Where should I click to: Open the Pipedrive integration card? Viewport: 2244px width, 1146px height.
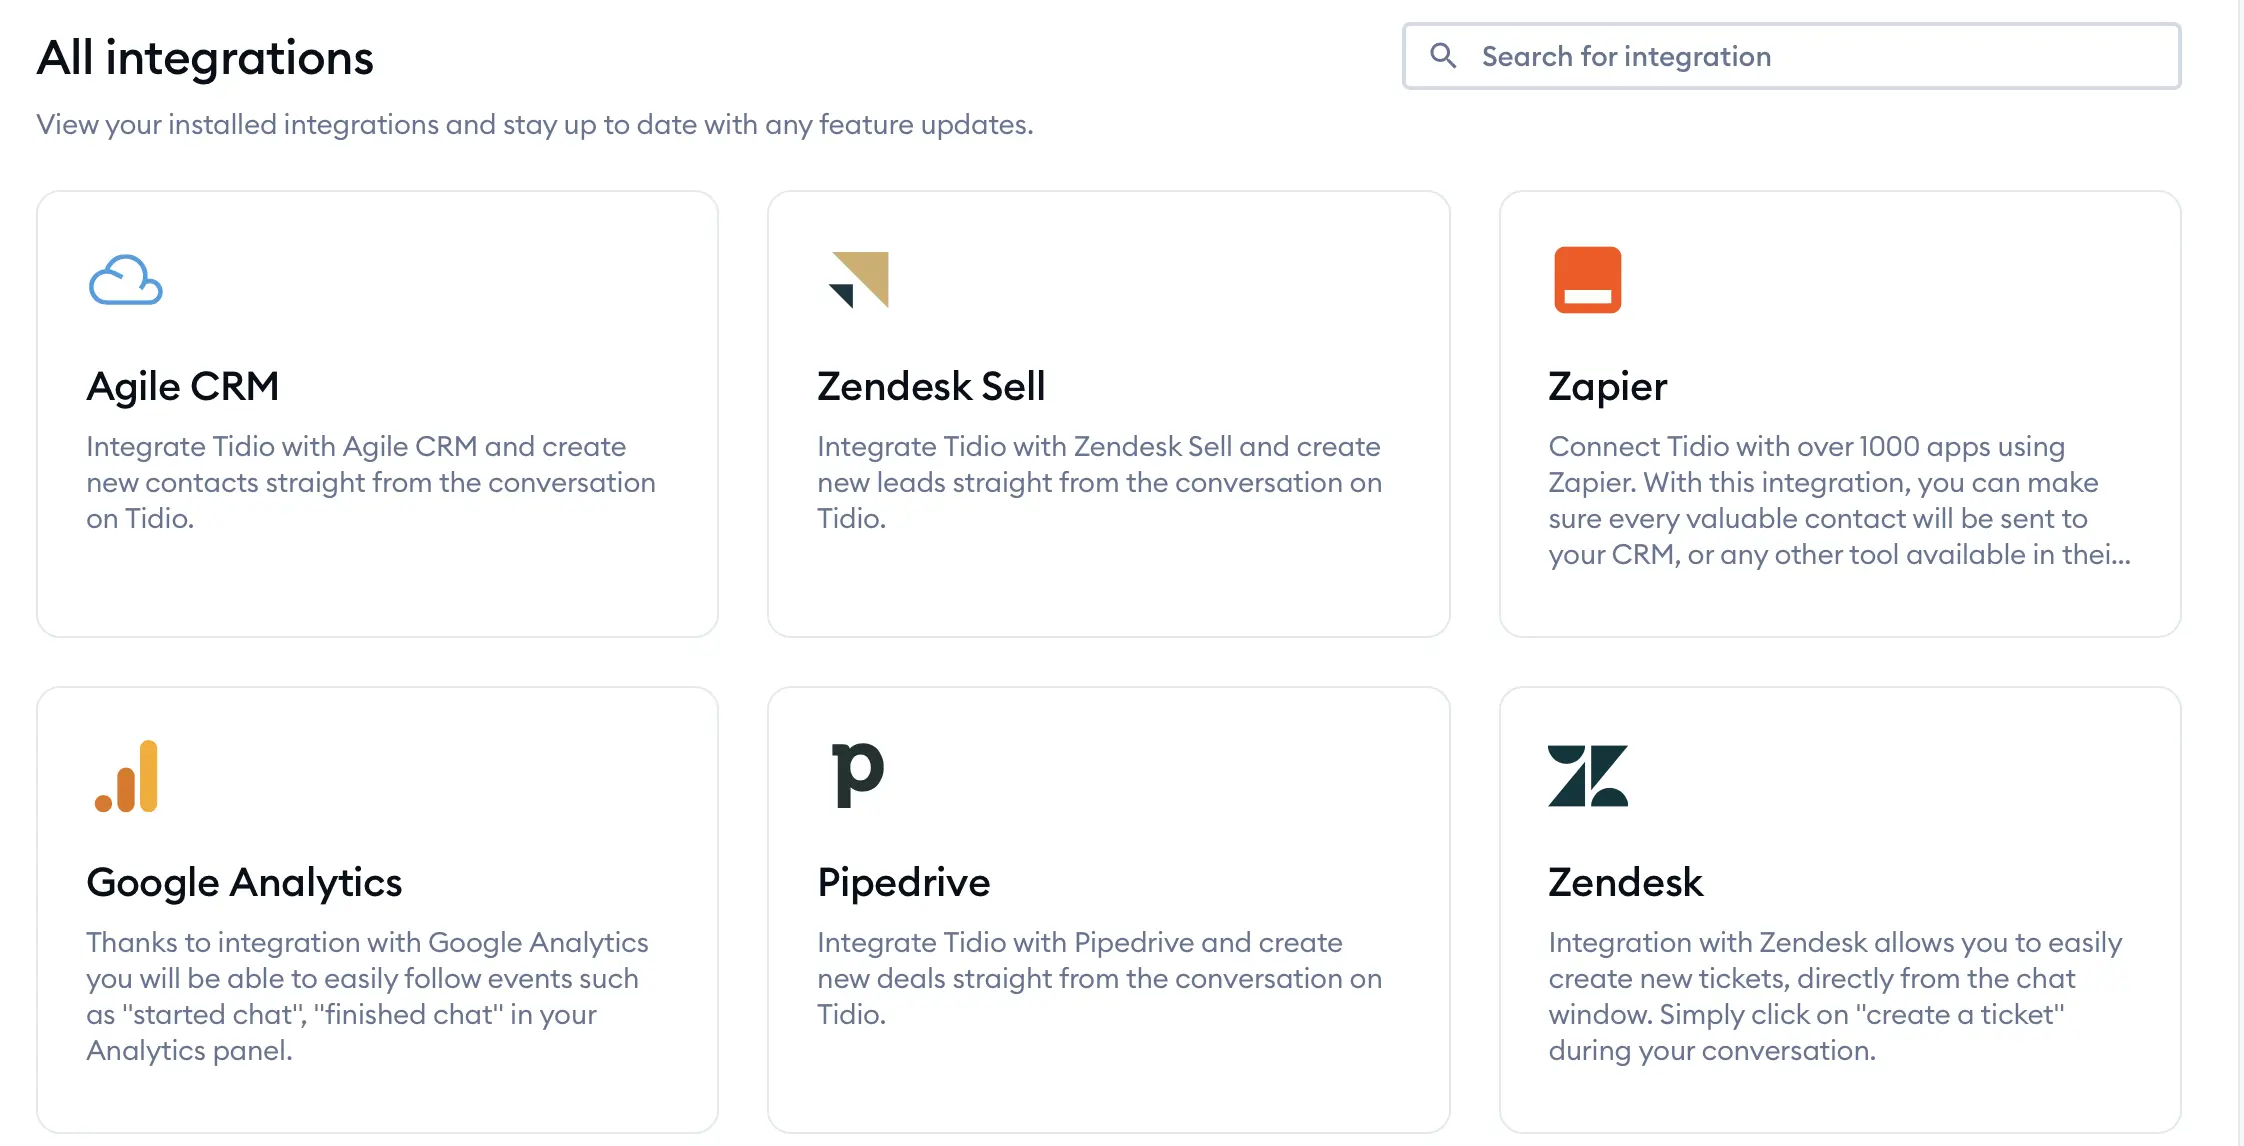click(1108, 910)
